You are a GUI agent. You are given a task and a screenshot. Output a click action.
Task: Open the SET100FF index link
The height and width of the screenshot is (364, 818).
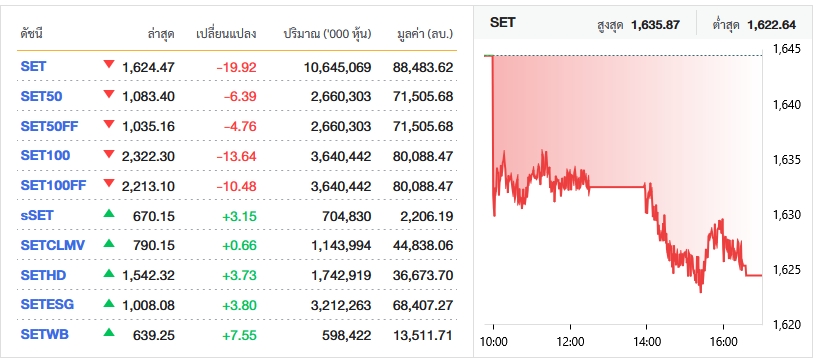[53, 185]
